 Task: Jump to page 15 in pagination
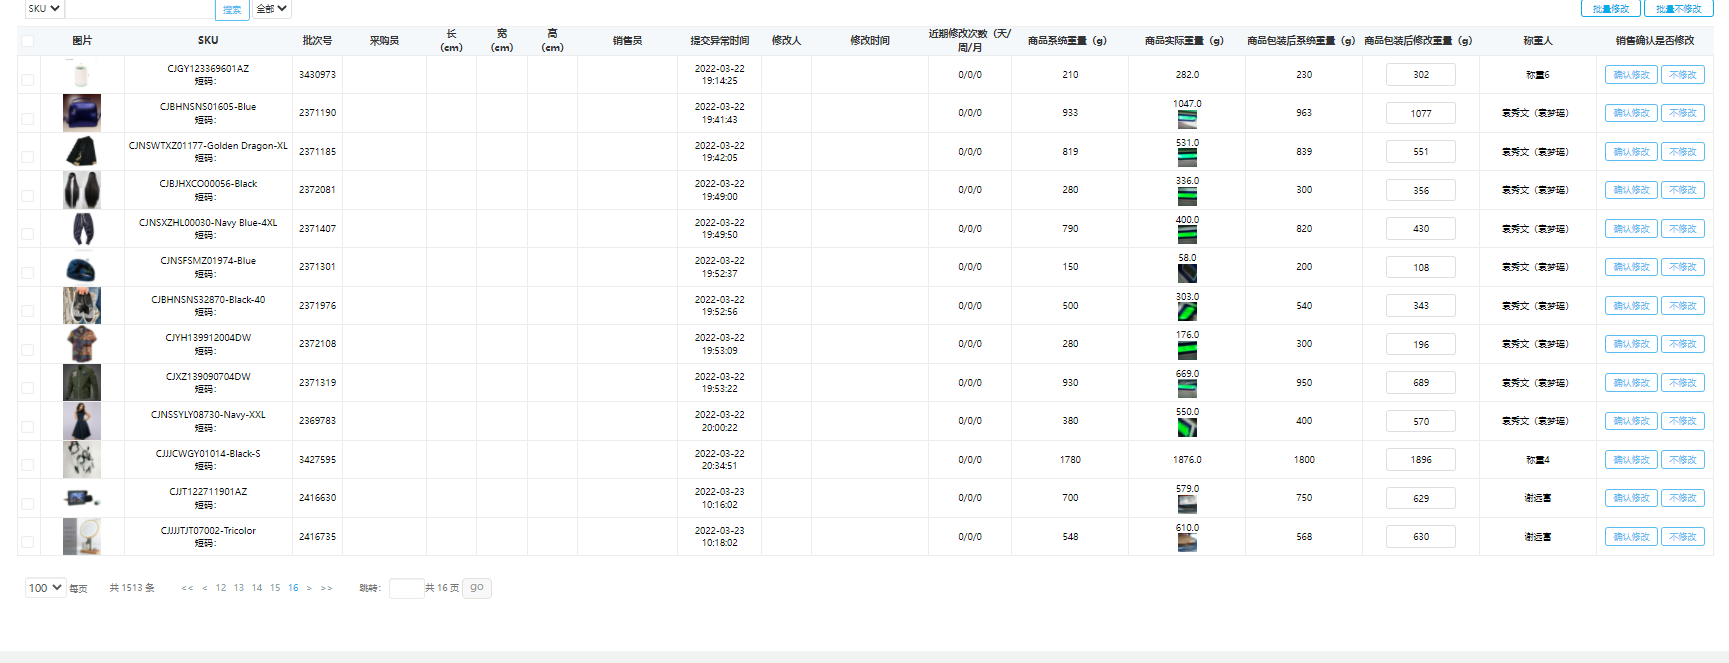(x=275, y=588)
